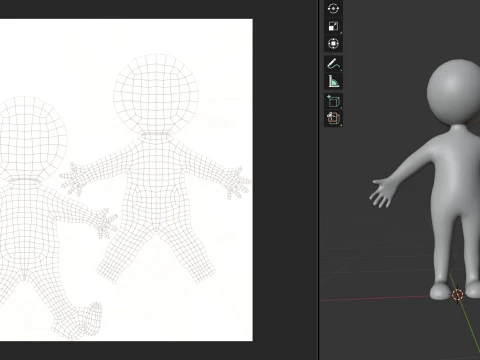The height and width of the screenshot is (360, 480).
Task: Activate the Measure ruler tool
Action: (x=333, y=81)
